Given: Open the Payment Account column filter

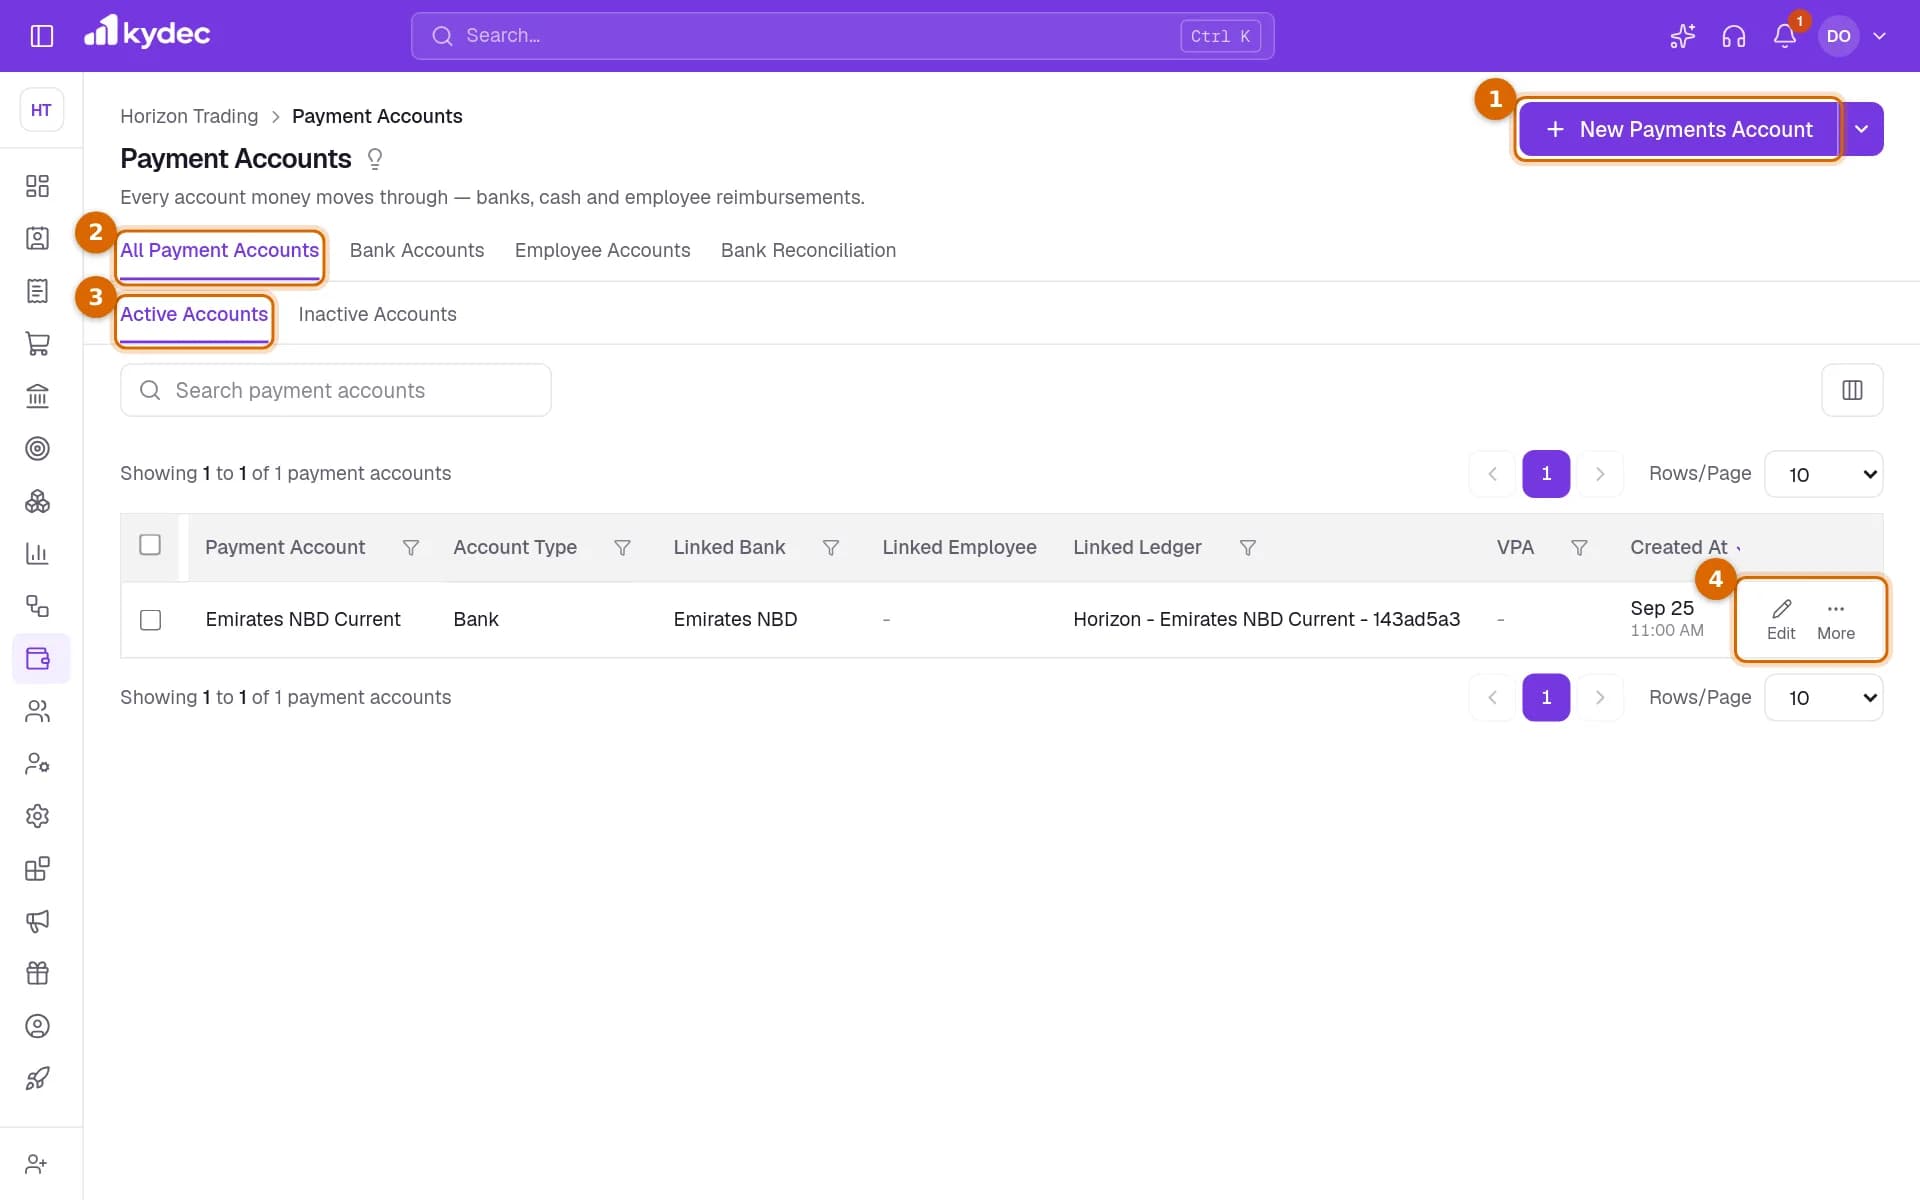Looking at the screenshot, I should [410, 548].
